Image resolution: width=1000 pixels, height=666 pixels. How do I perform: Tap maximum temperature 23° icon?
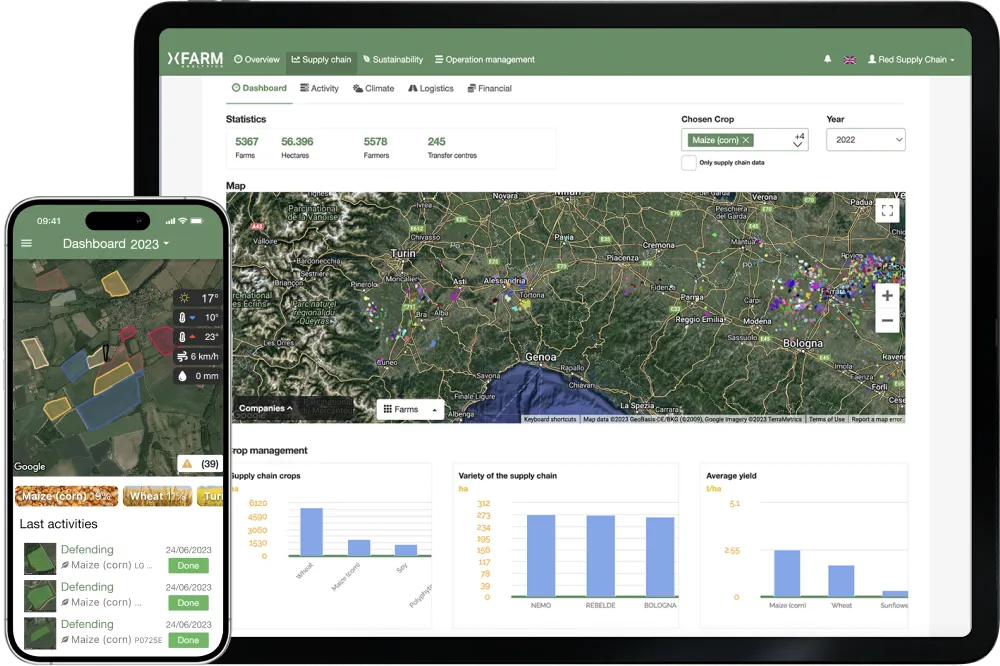(x=184, y=337)
